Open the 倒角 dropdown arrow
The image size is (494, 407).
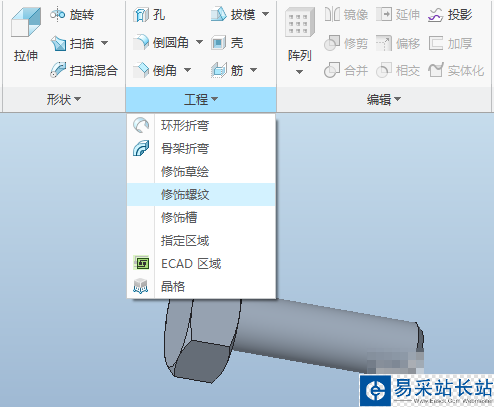point(187,70)
